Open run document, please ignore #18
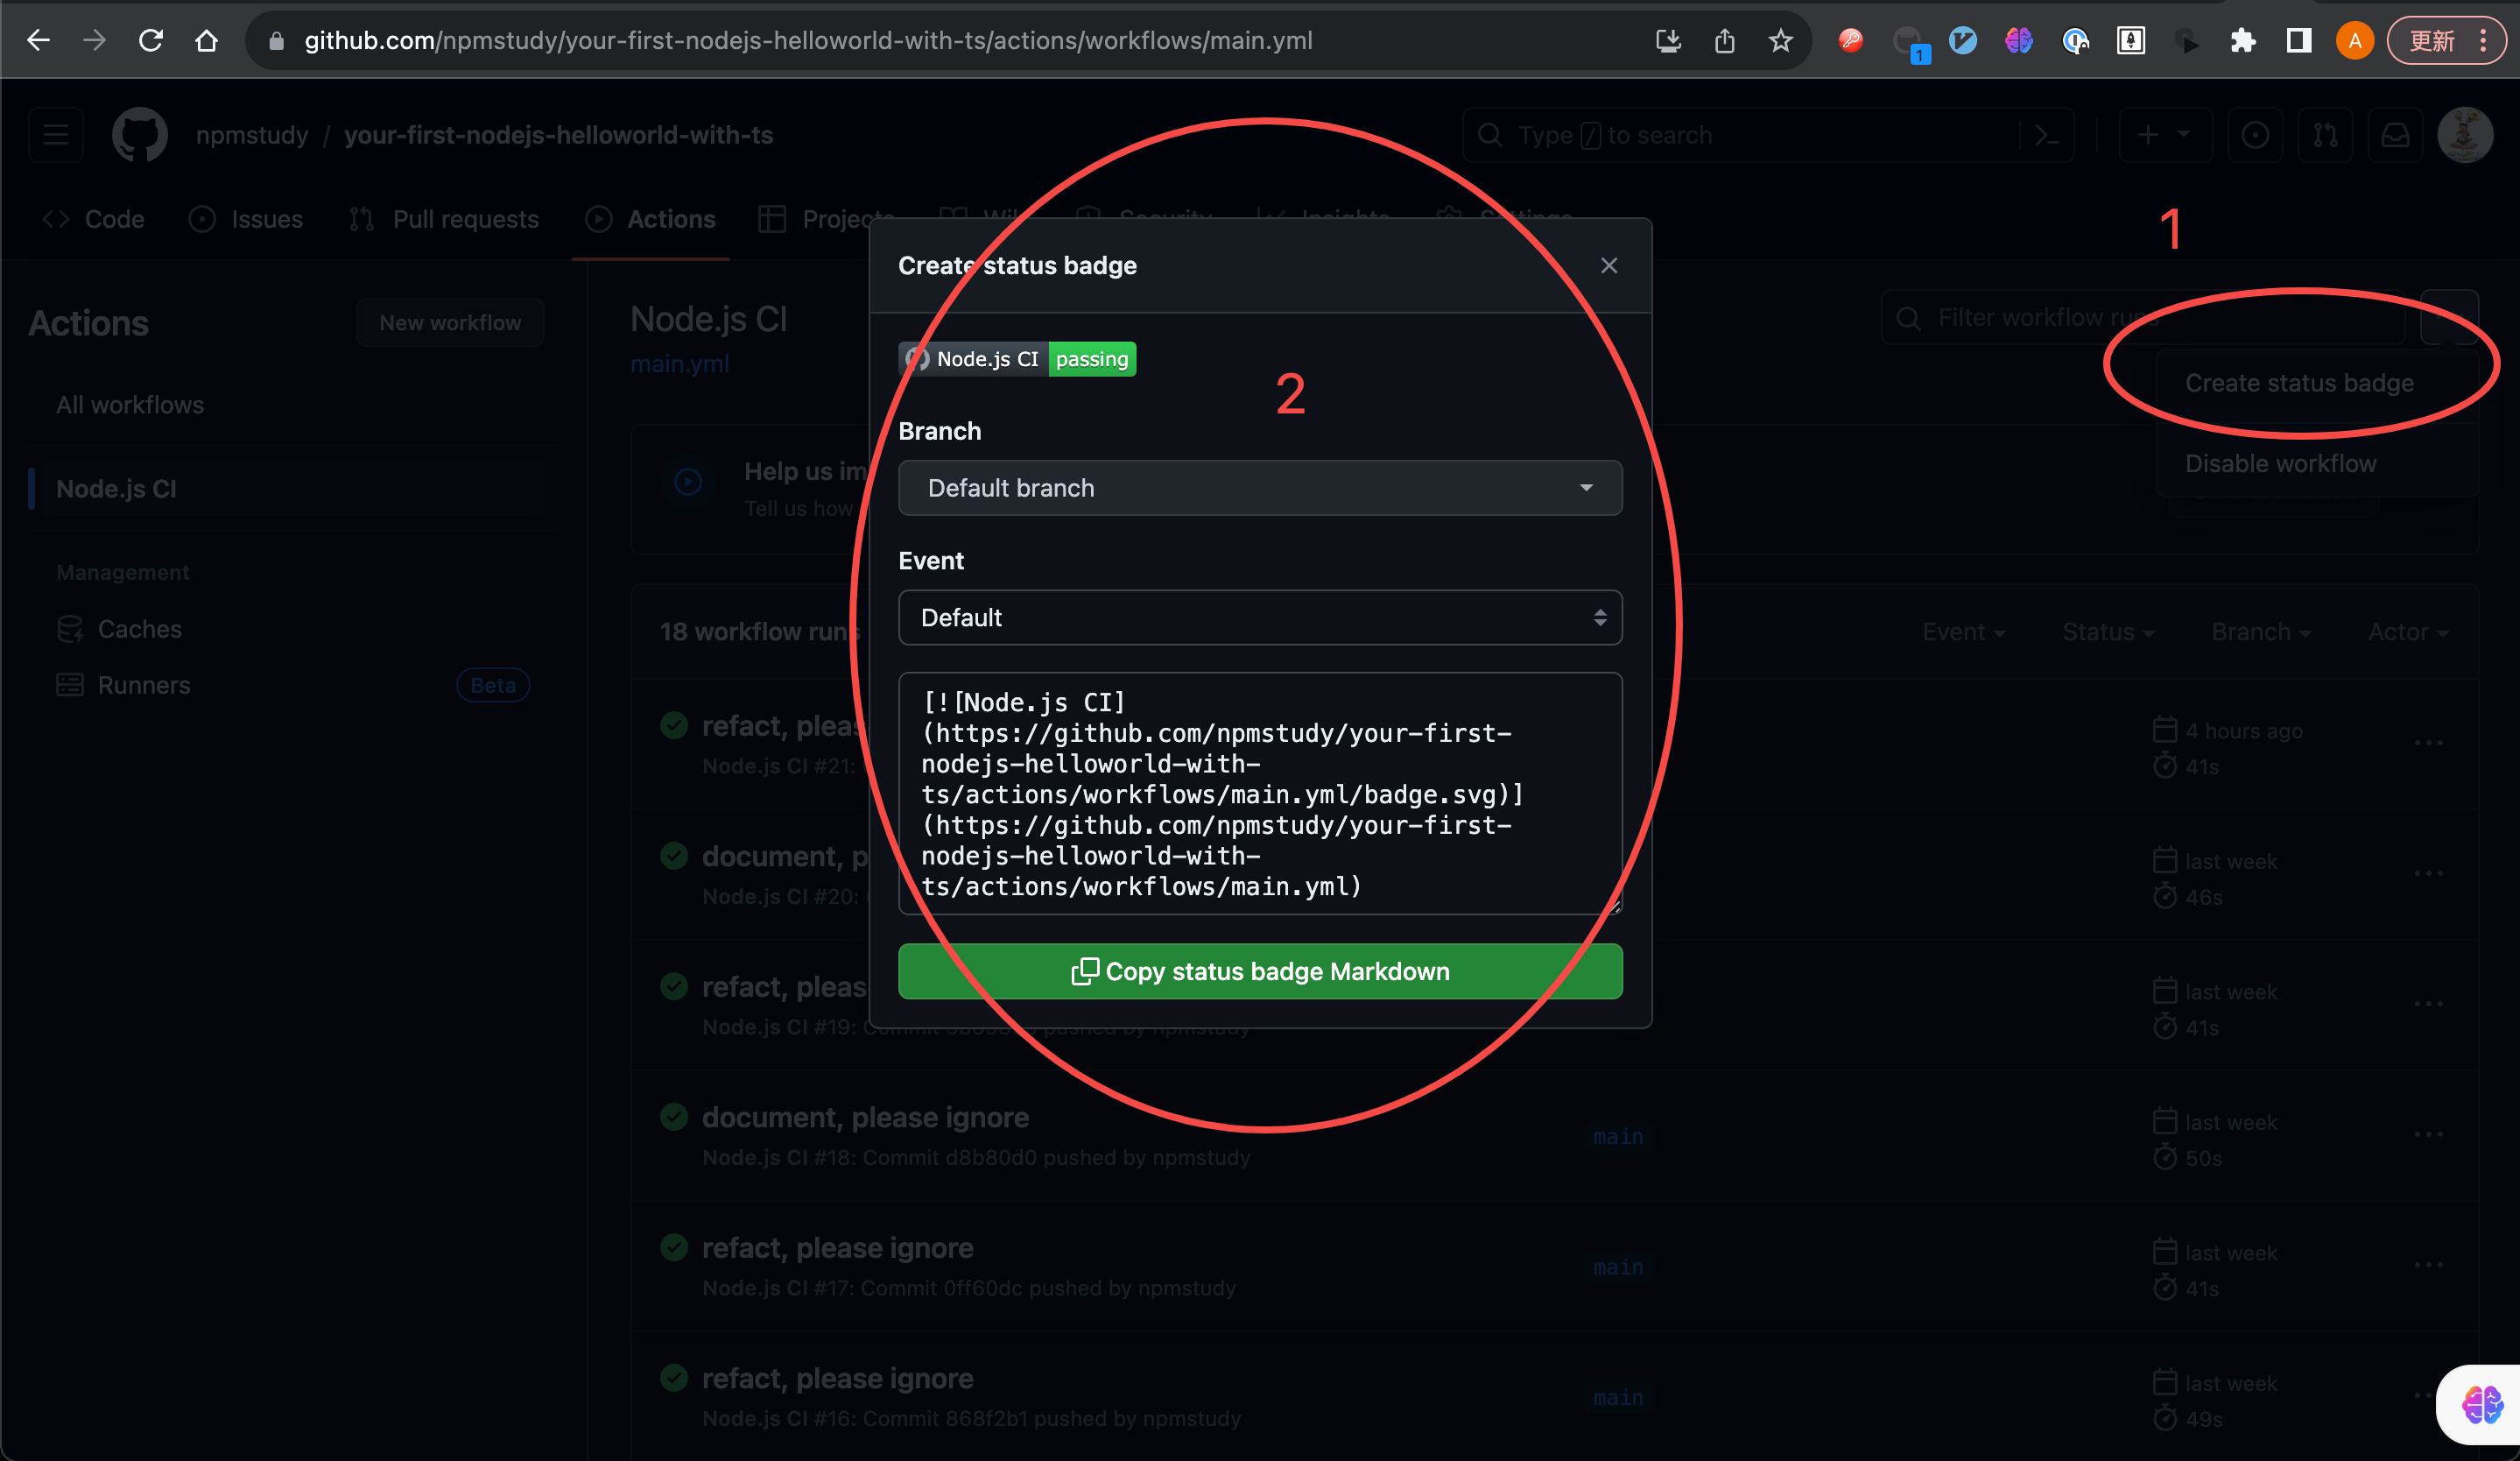Image resolution: width=2520 pixels, height=1461 pixels. [x=865, y=1117]
